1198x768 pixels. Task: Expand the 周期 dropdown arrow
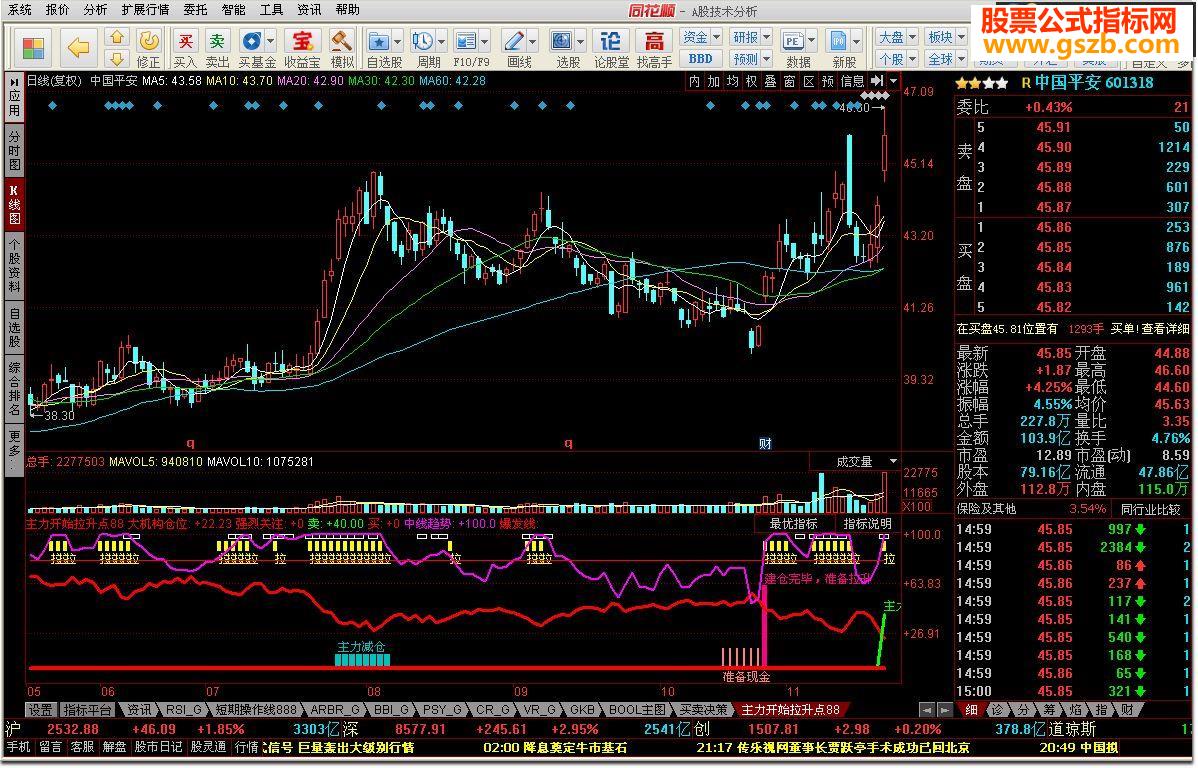pos(441,41)
